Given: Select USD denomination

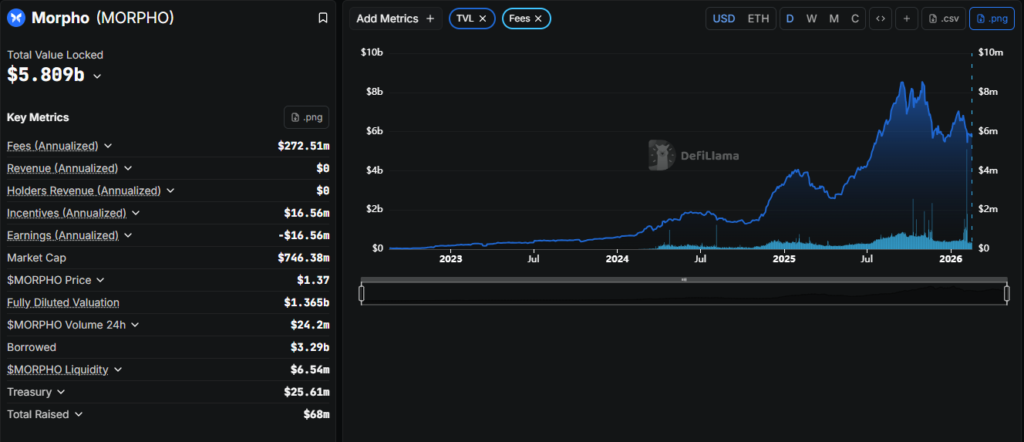Looking at the screenshot, I should (x=723, y=18).
